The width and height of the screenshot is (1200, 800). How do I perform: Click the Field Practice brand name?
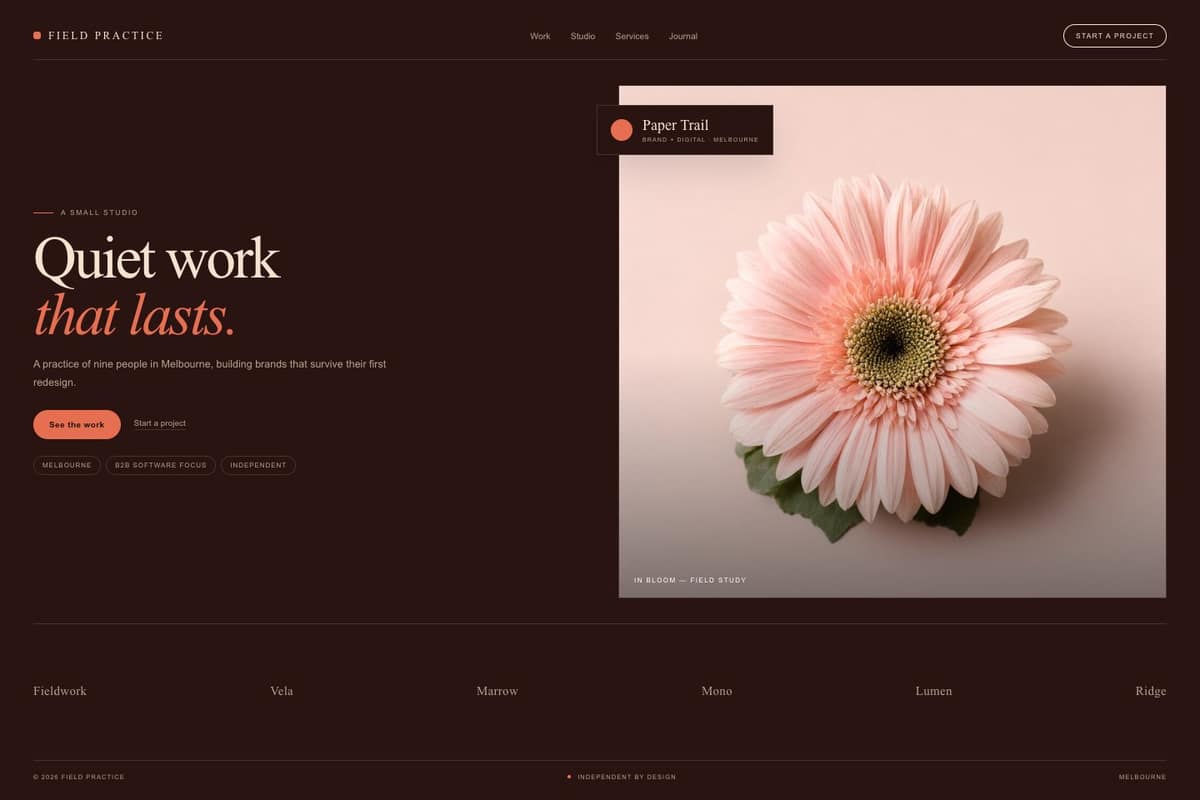coord(106,35)
